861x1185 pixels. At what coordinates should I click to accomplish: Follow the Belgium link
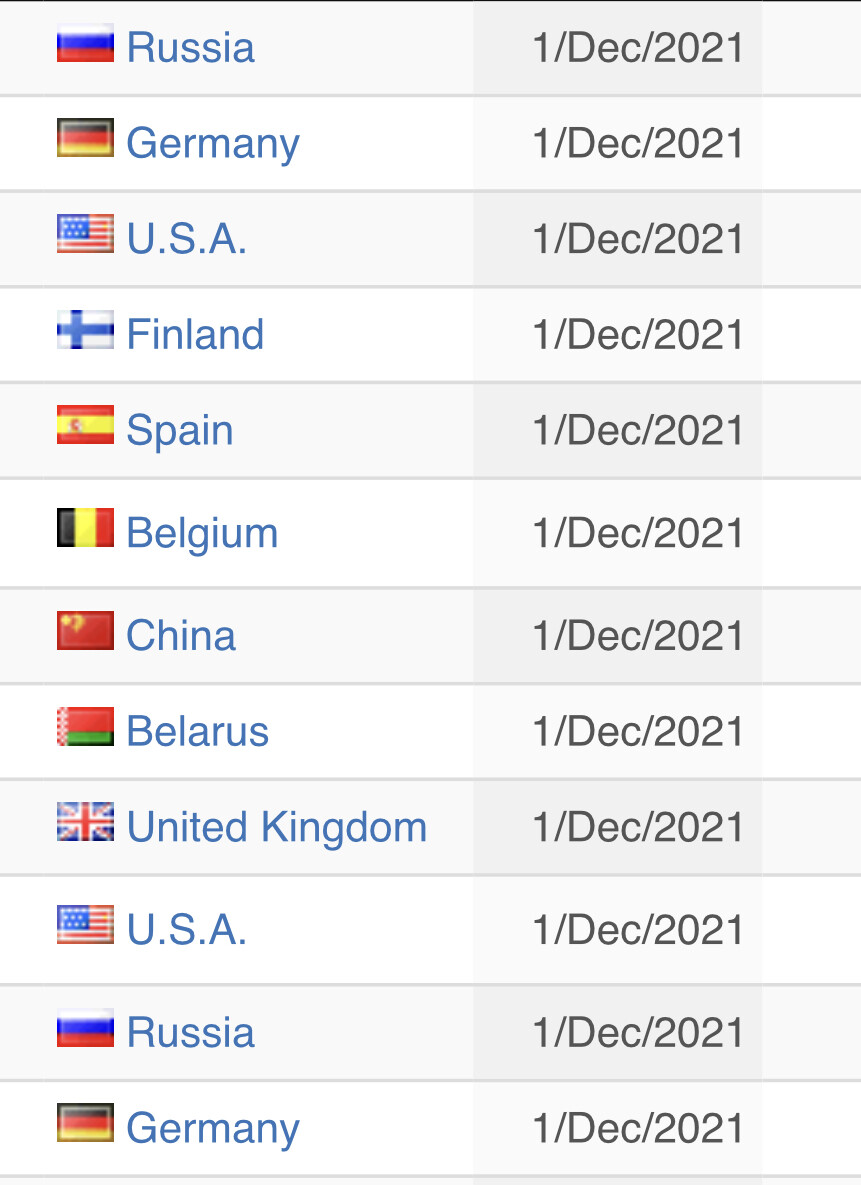[202, 534]
